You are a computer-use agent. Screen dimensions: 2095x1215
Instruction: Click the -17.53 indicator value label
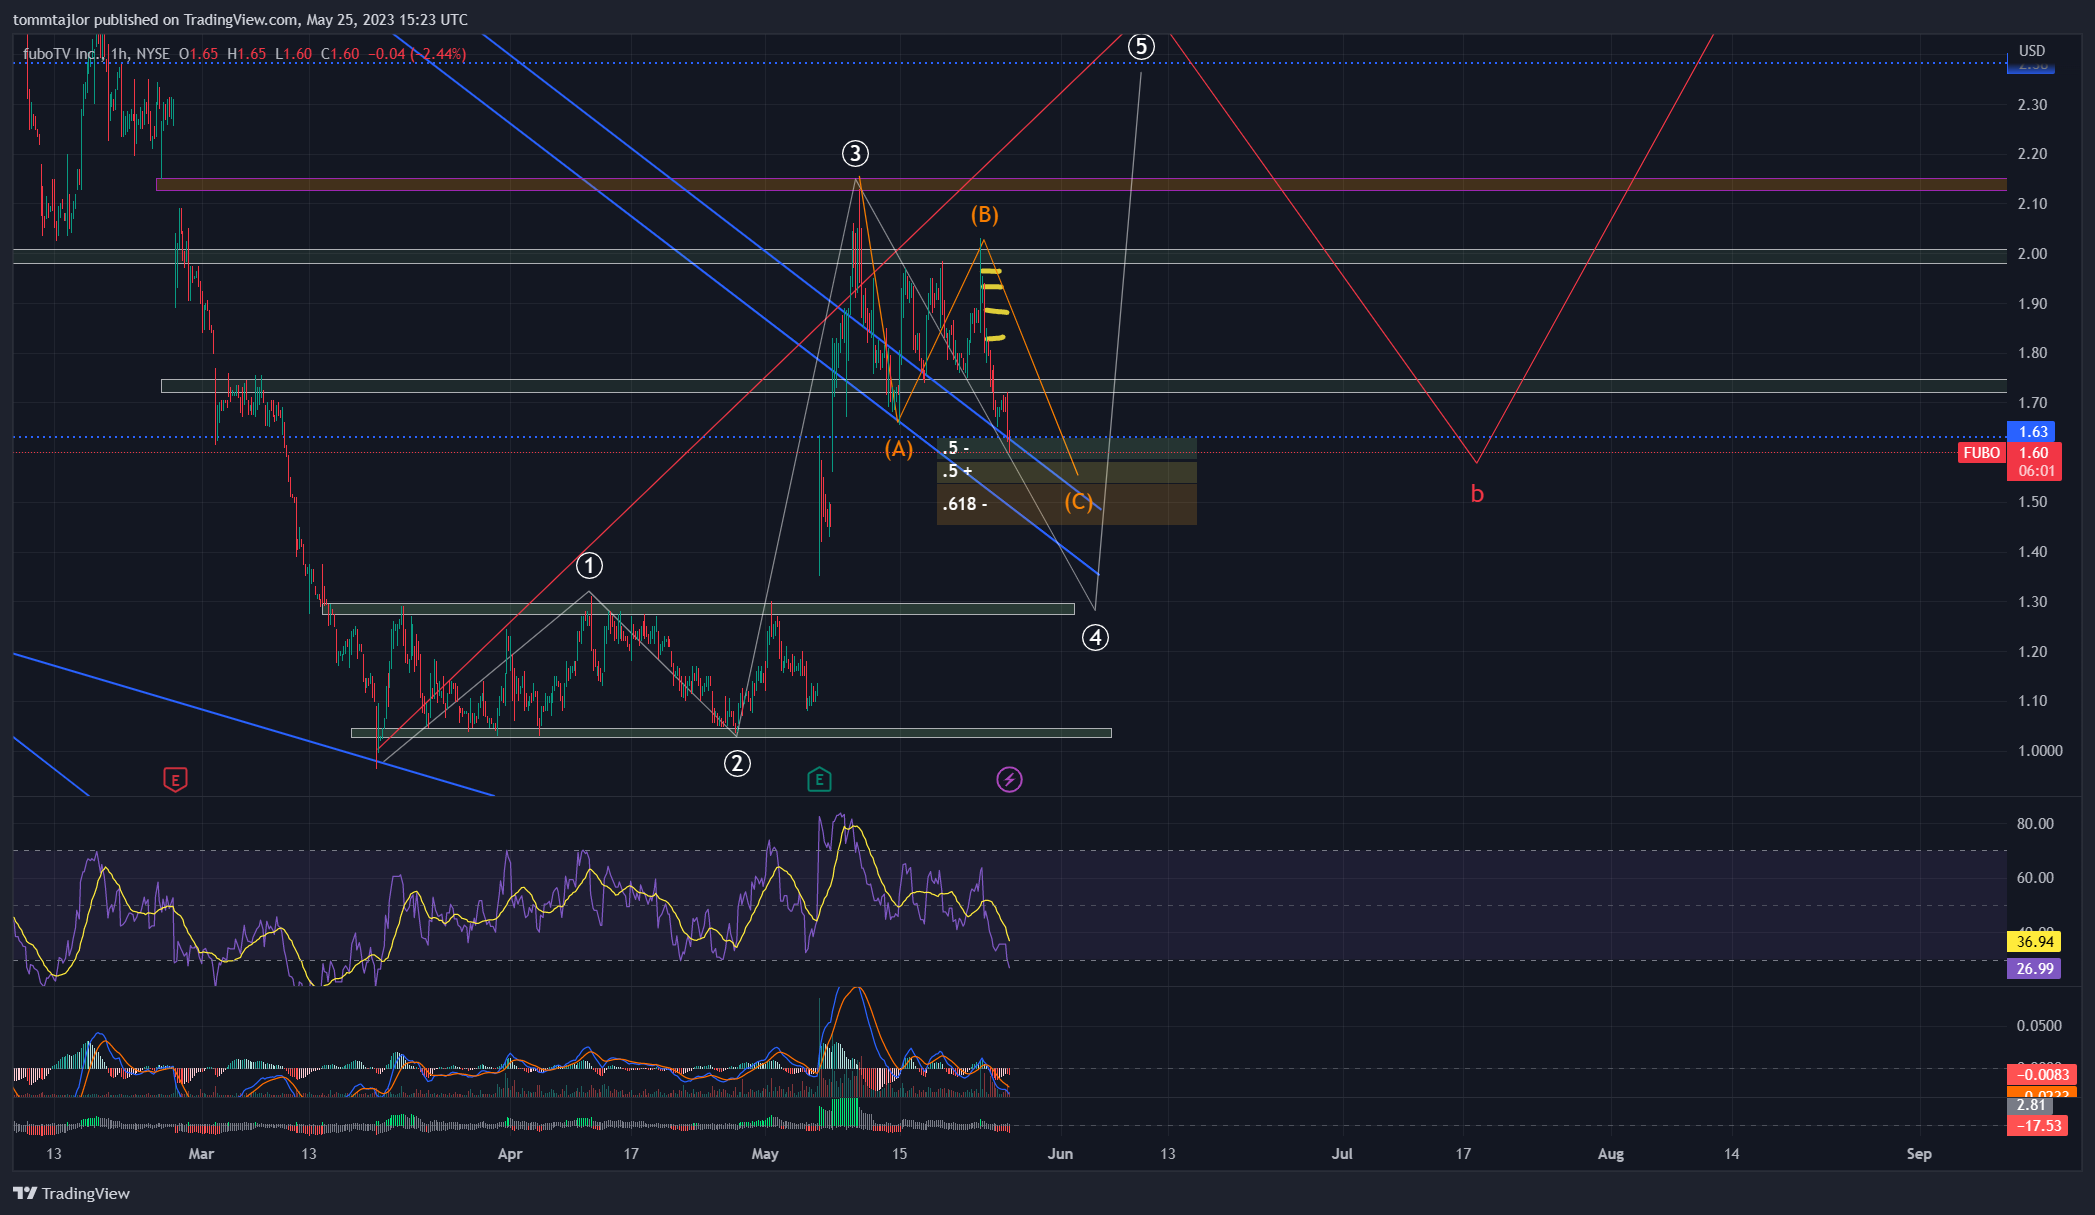coord(2037,1126)
